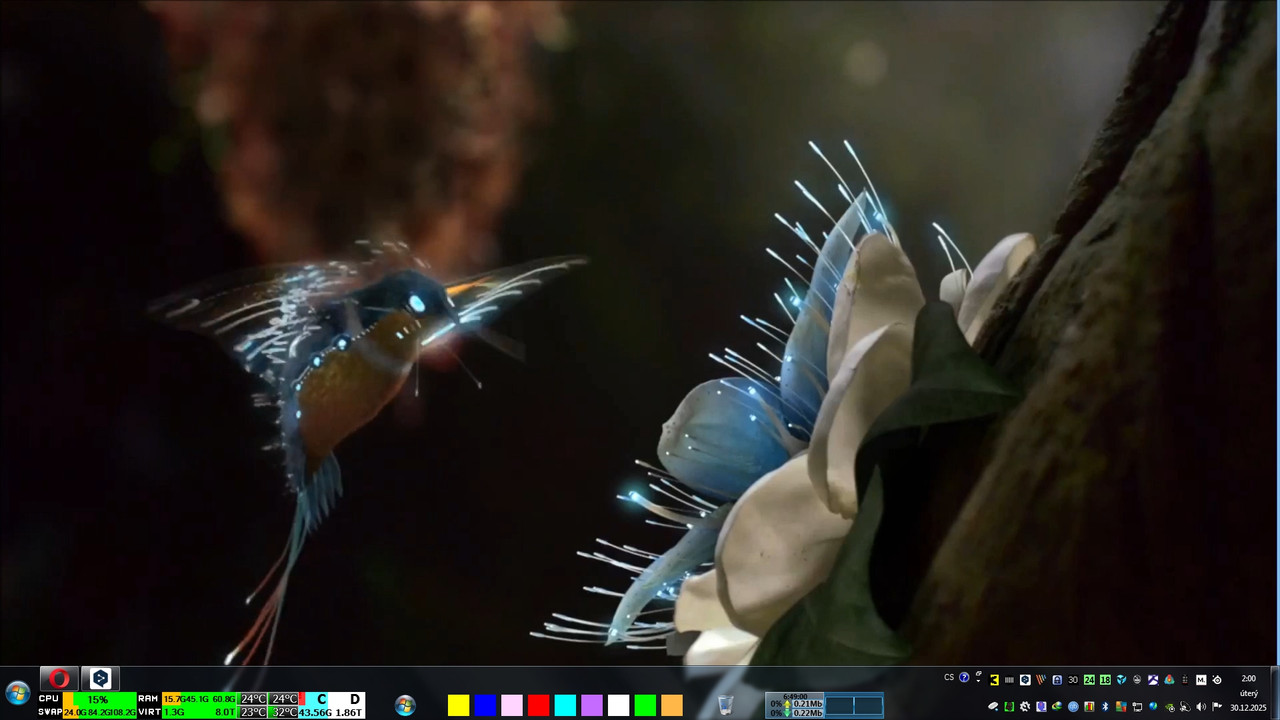Click the blue round globe tray icon
The height and width of the screenshot is (720, 1280).
click(1073, 707)
